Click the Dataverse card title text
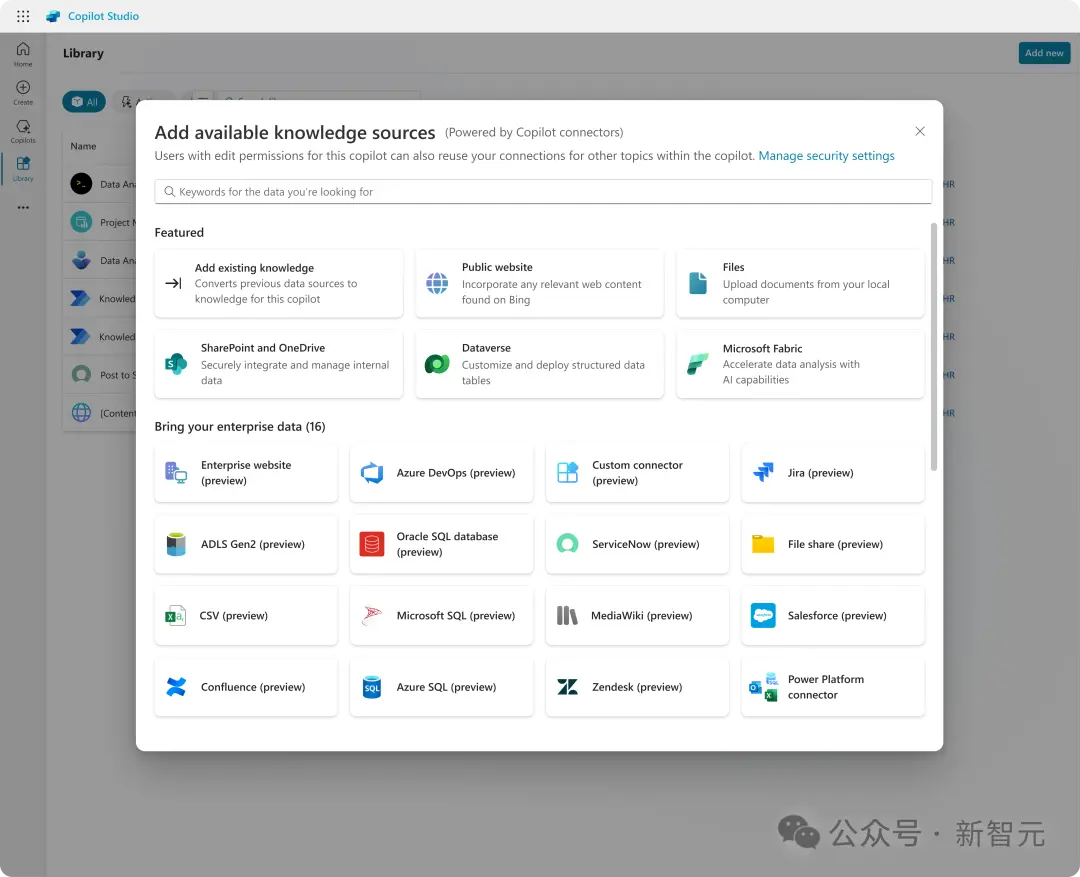Screen dimensions: 1080x877 point(486,348)
